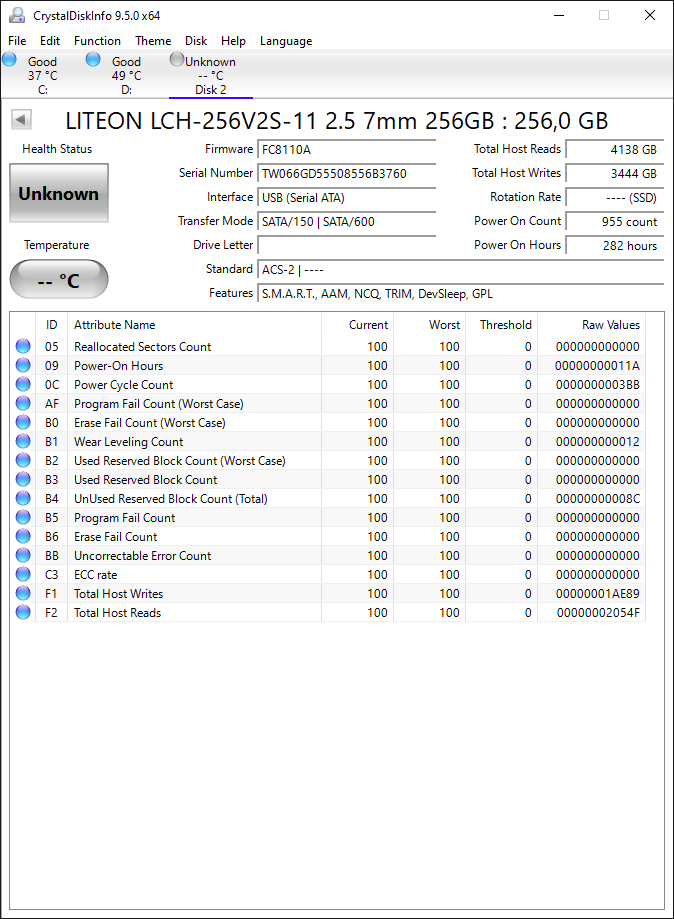Viewport: 674px width, 919px height.
Task: Close the CrystalDiskInfo window
Action: click(649, 15)
